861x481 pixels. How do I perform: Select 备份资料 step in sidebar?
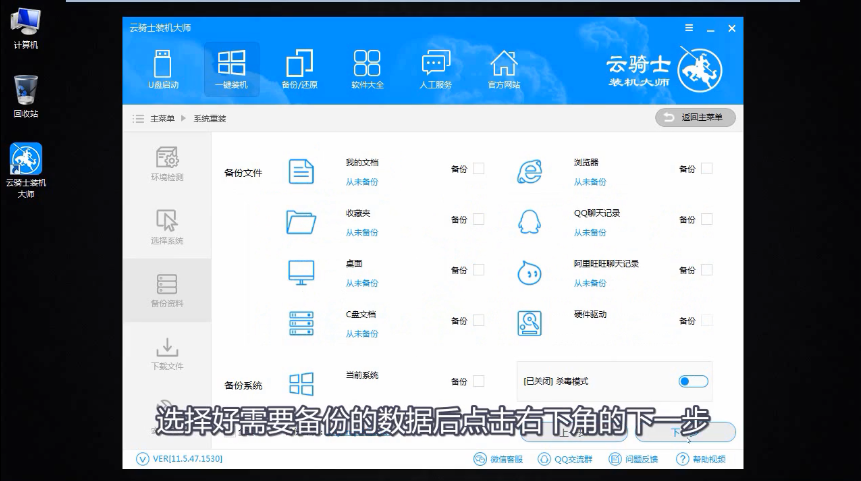click(x=167, y=290)
